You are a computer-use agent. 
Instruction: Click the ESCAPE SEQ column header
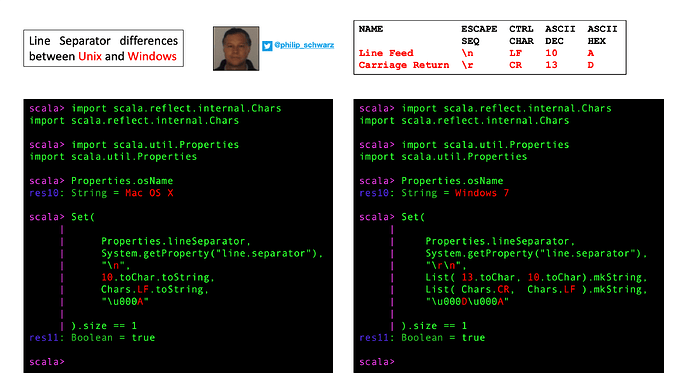point(479,35)
